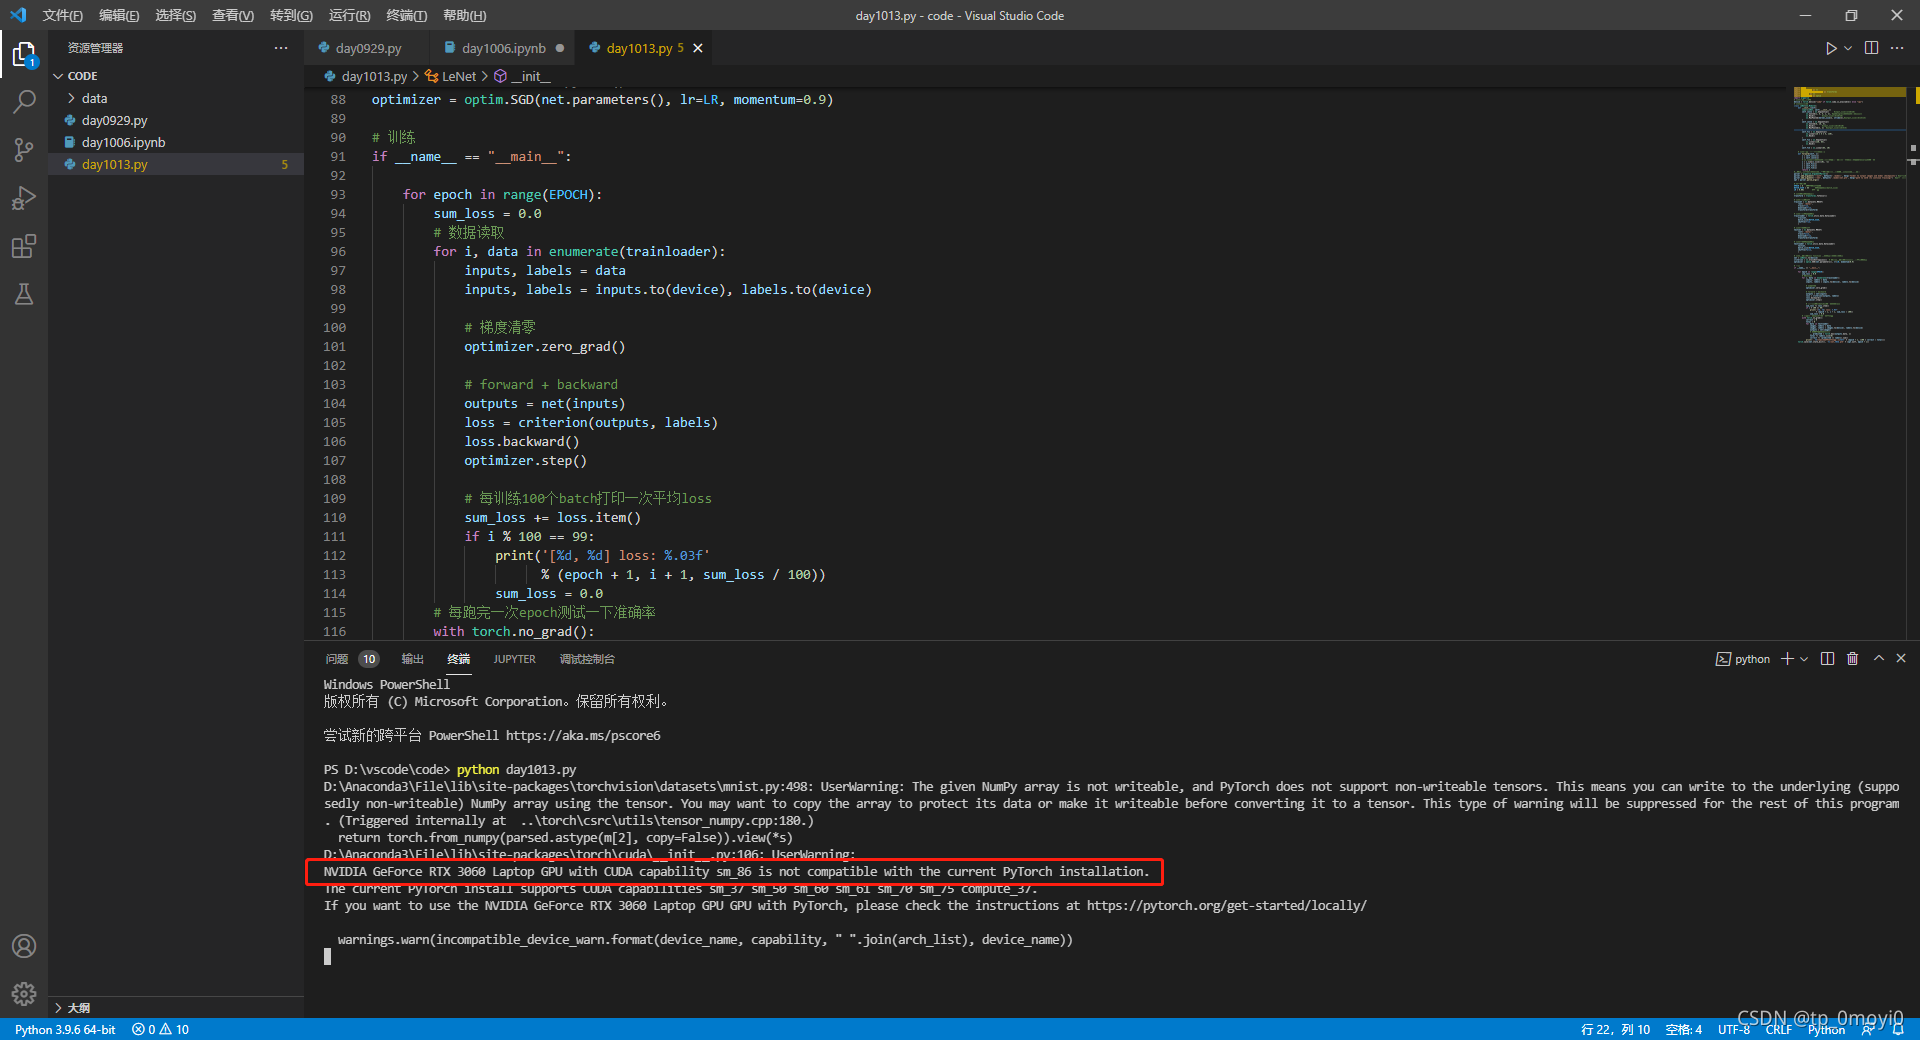Create a new terminal with plus icon
Image resolution: width=1920 pixels, height=1040 pixels.
point(1787,659)
